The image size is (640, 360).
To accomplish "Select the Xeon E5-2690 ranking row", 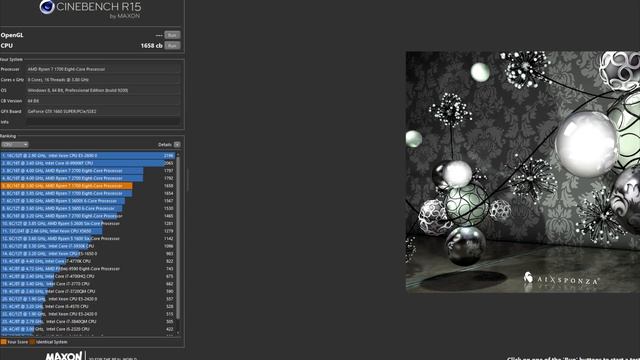I will (x=88, y=156).
